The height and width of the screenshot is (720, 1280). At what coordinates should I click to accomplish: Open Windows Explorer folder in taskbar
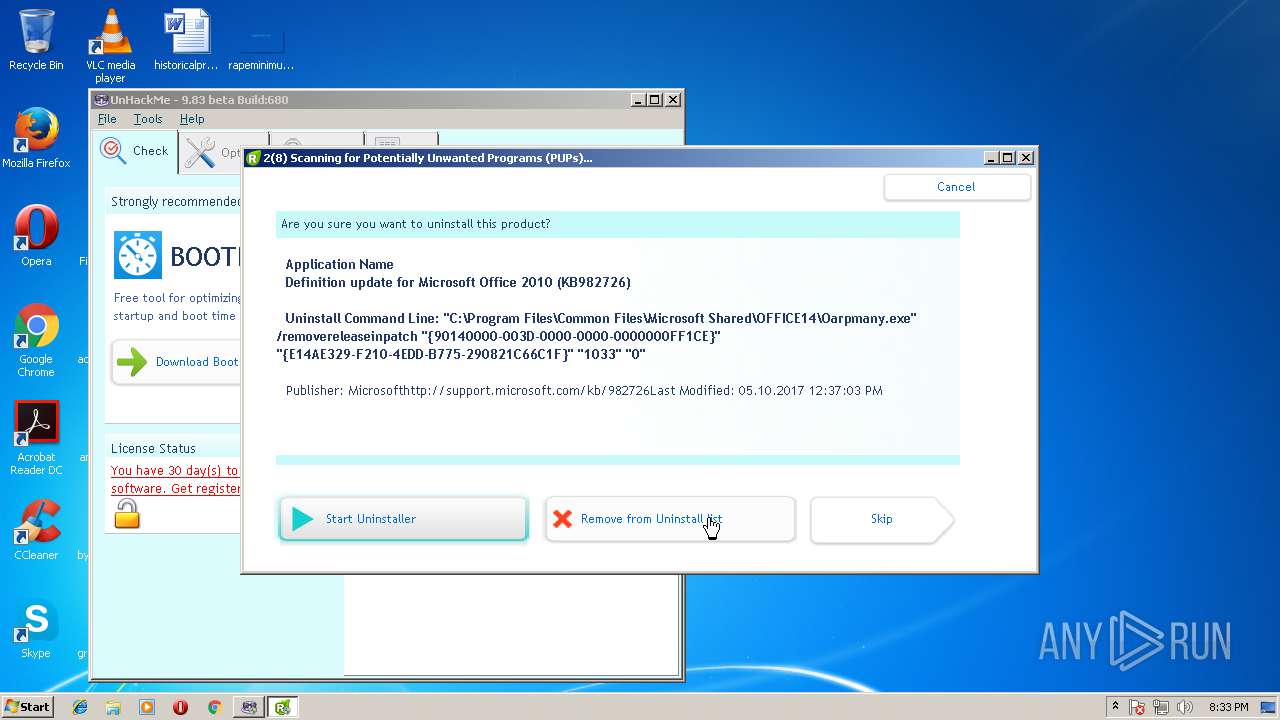click(113, 707)
